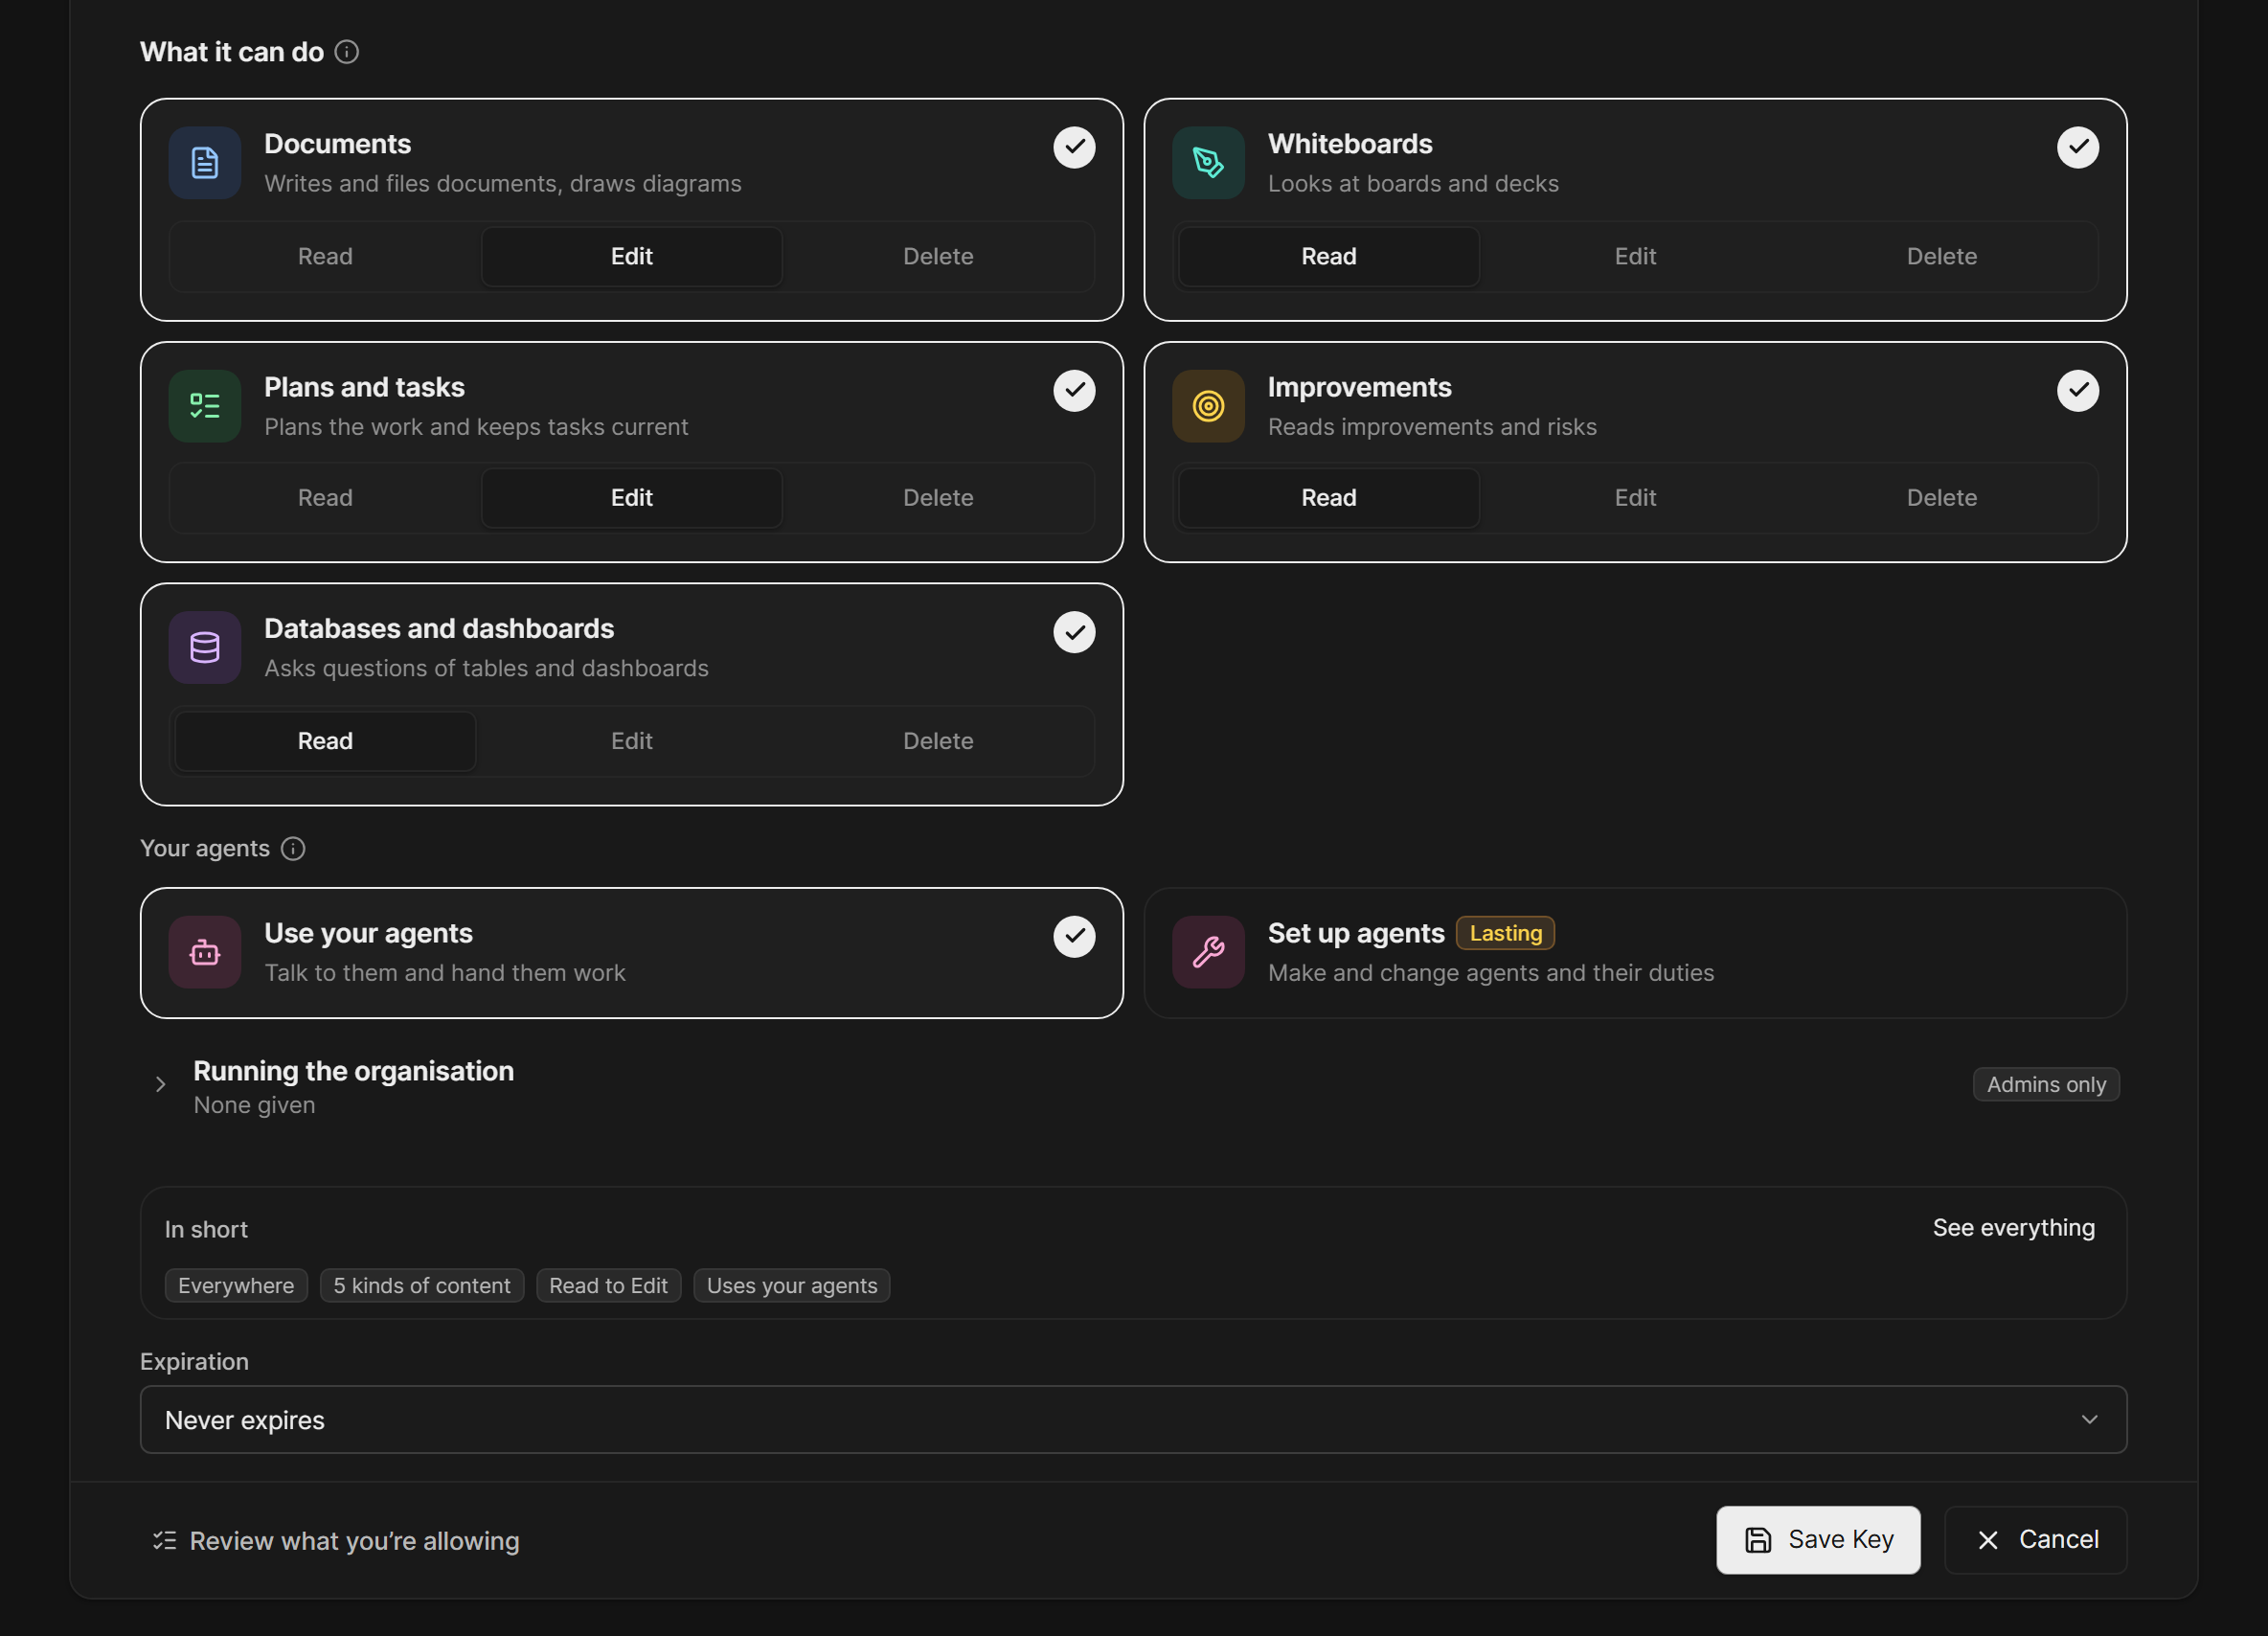The image size is (2268, 1636).
Task: Uncheck the Documents permission checkmark
Action: coord(1074,147)
